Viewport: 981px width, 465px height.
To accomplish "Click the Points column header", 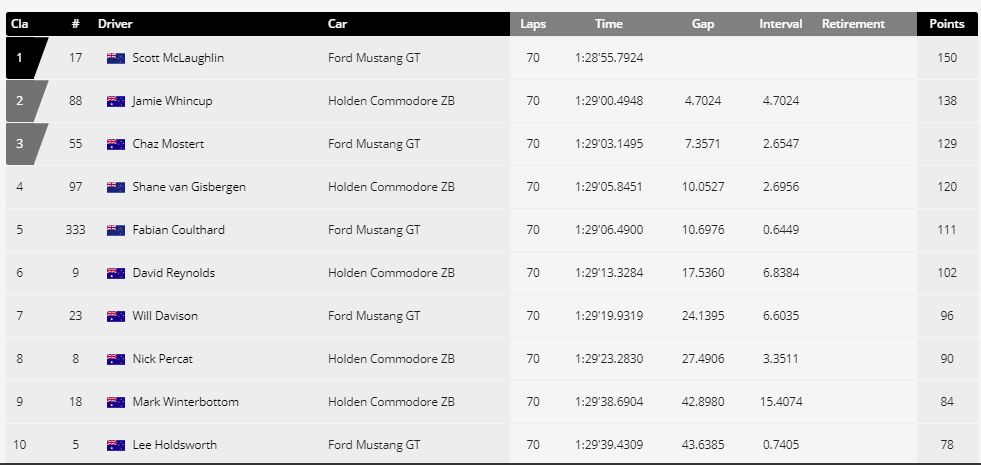I will tap(947, 24).
